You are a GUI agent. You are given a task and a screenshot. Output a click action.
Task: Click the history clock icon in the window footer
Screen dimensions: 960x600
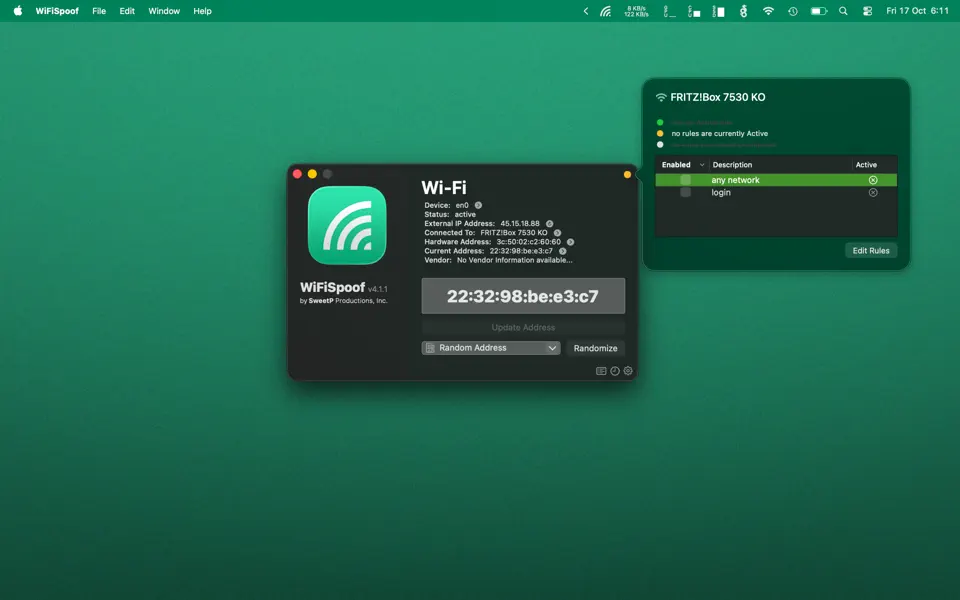click(x=614, y=371)
